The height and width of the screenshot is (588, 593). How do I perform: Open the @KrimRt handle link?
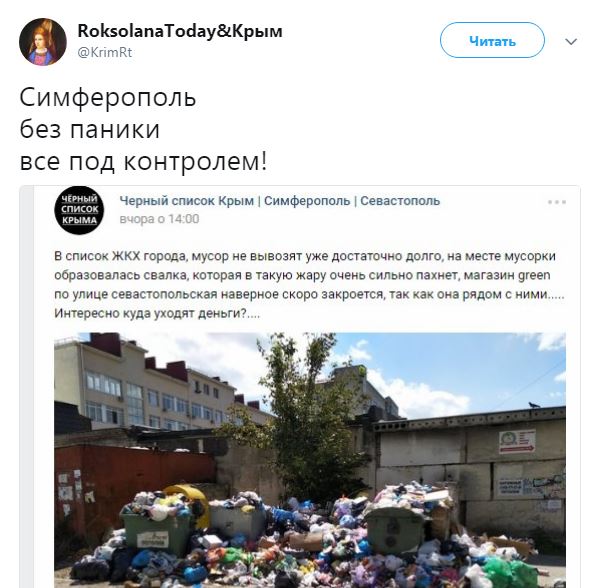pos(105,52)
